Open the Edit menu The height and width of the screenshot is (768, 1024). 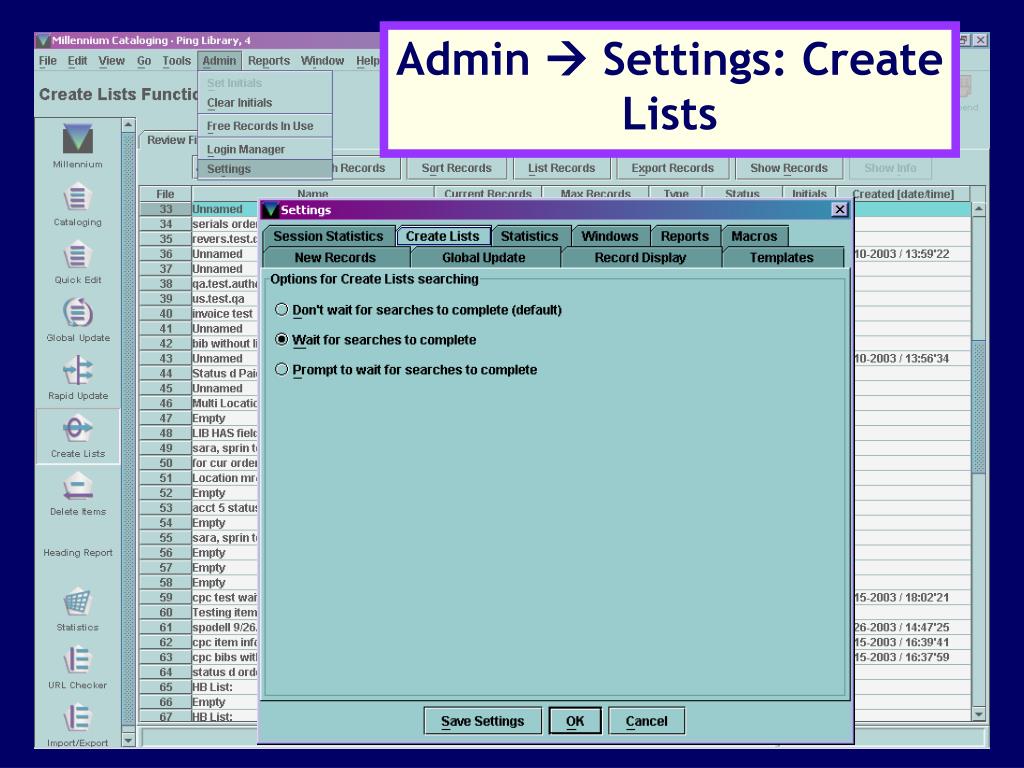pos(77,61)
